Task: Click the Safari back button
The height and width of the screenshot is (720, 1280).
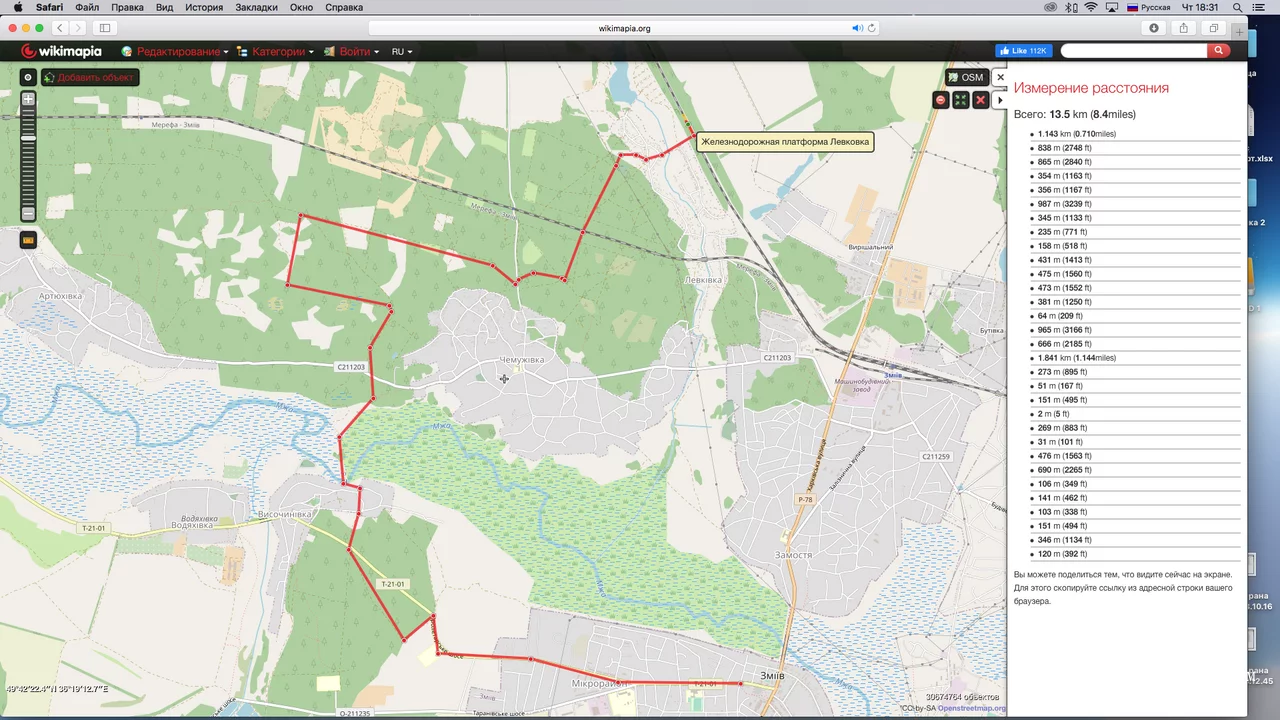Action: [60, 28]
